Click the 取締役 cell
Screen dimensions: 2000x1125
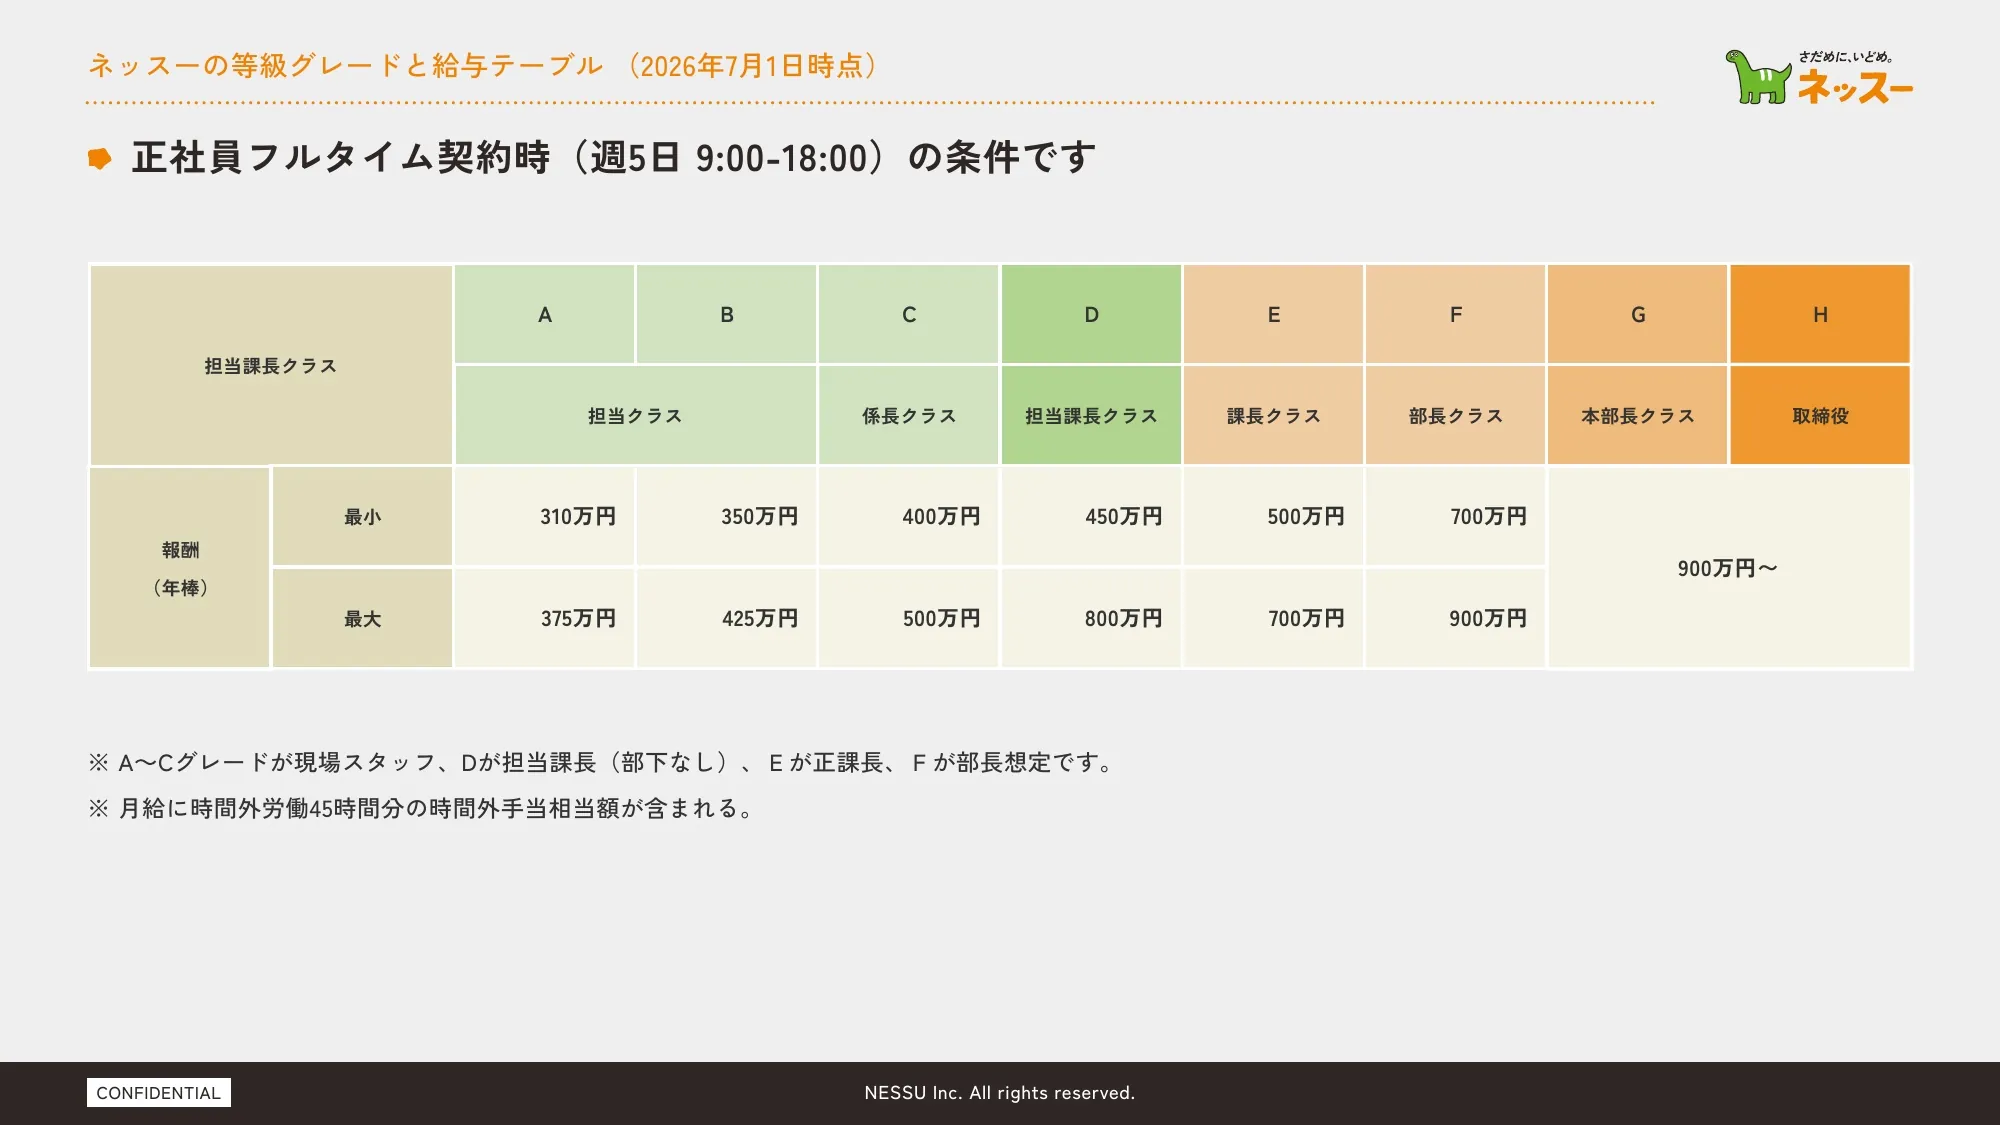[1820, 415]
